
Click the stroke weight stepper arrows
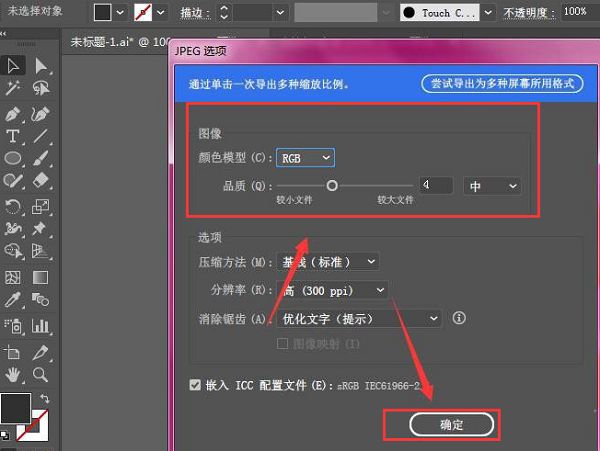224,13
